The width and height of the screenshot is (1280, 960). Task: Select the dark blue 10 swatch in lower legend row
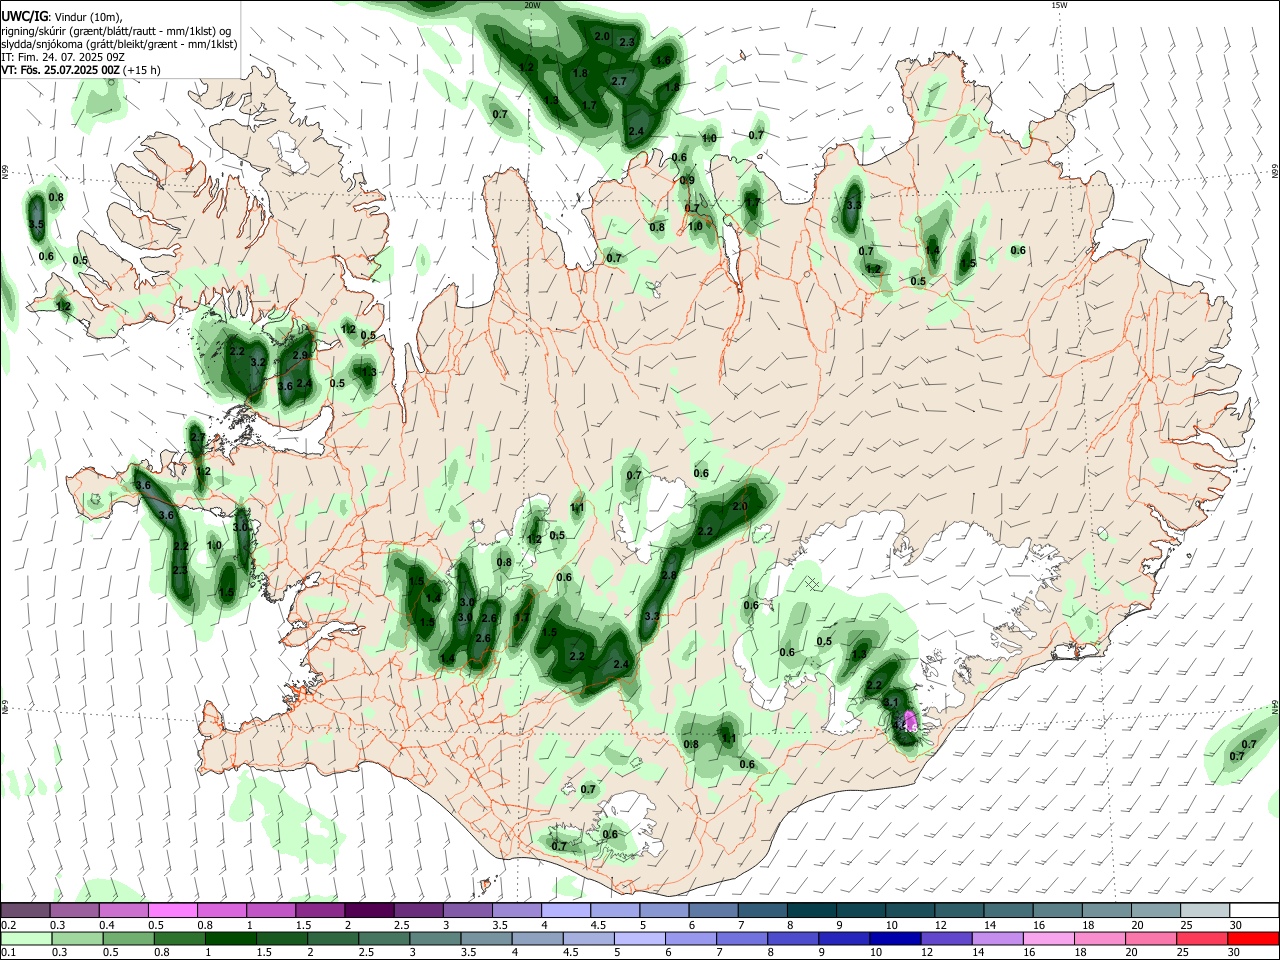point(893,938)
